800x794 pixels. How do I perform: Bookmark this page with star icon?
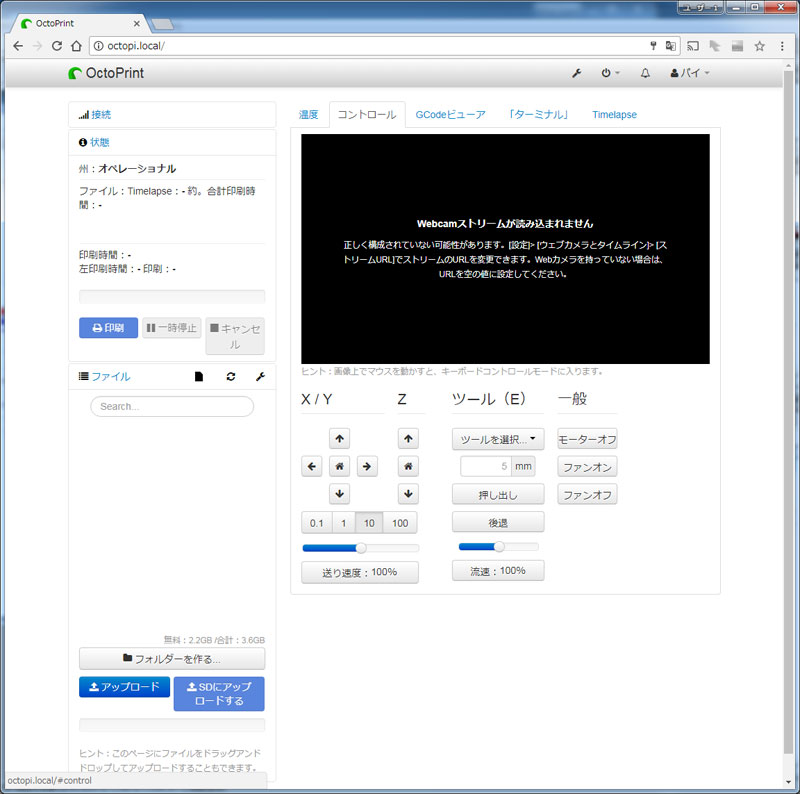coord(760,46)
